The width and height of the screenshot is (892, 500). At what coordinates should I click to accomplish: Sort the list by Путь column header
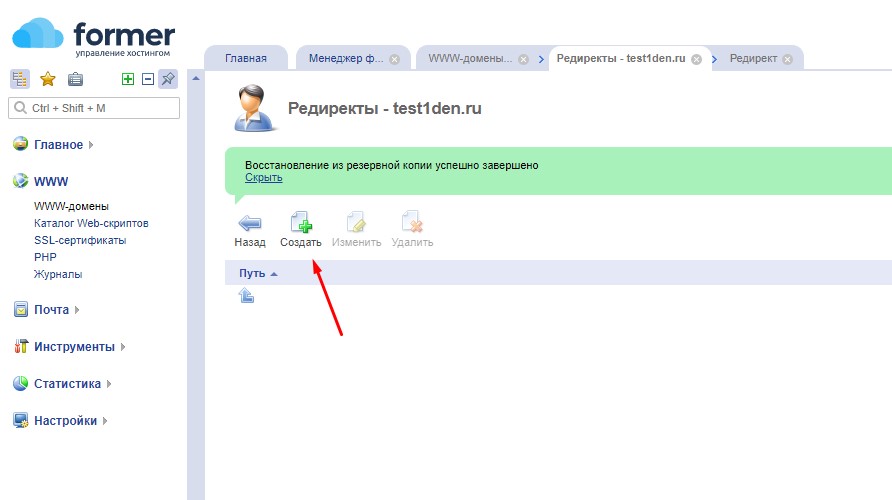point(251,273)
